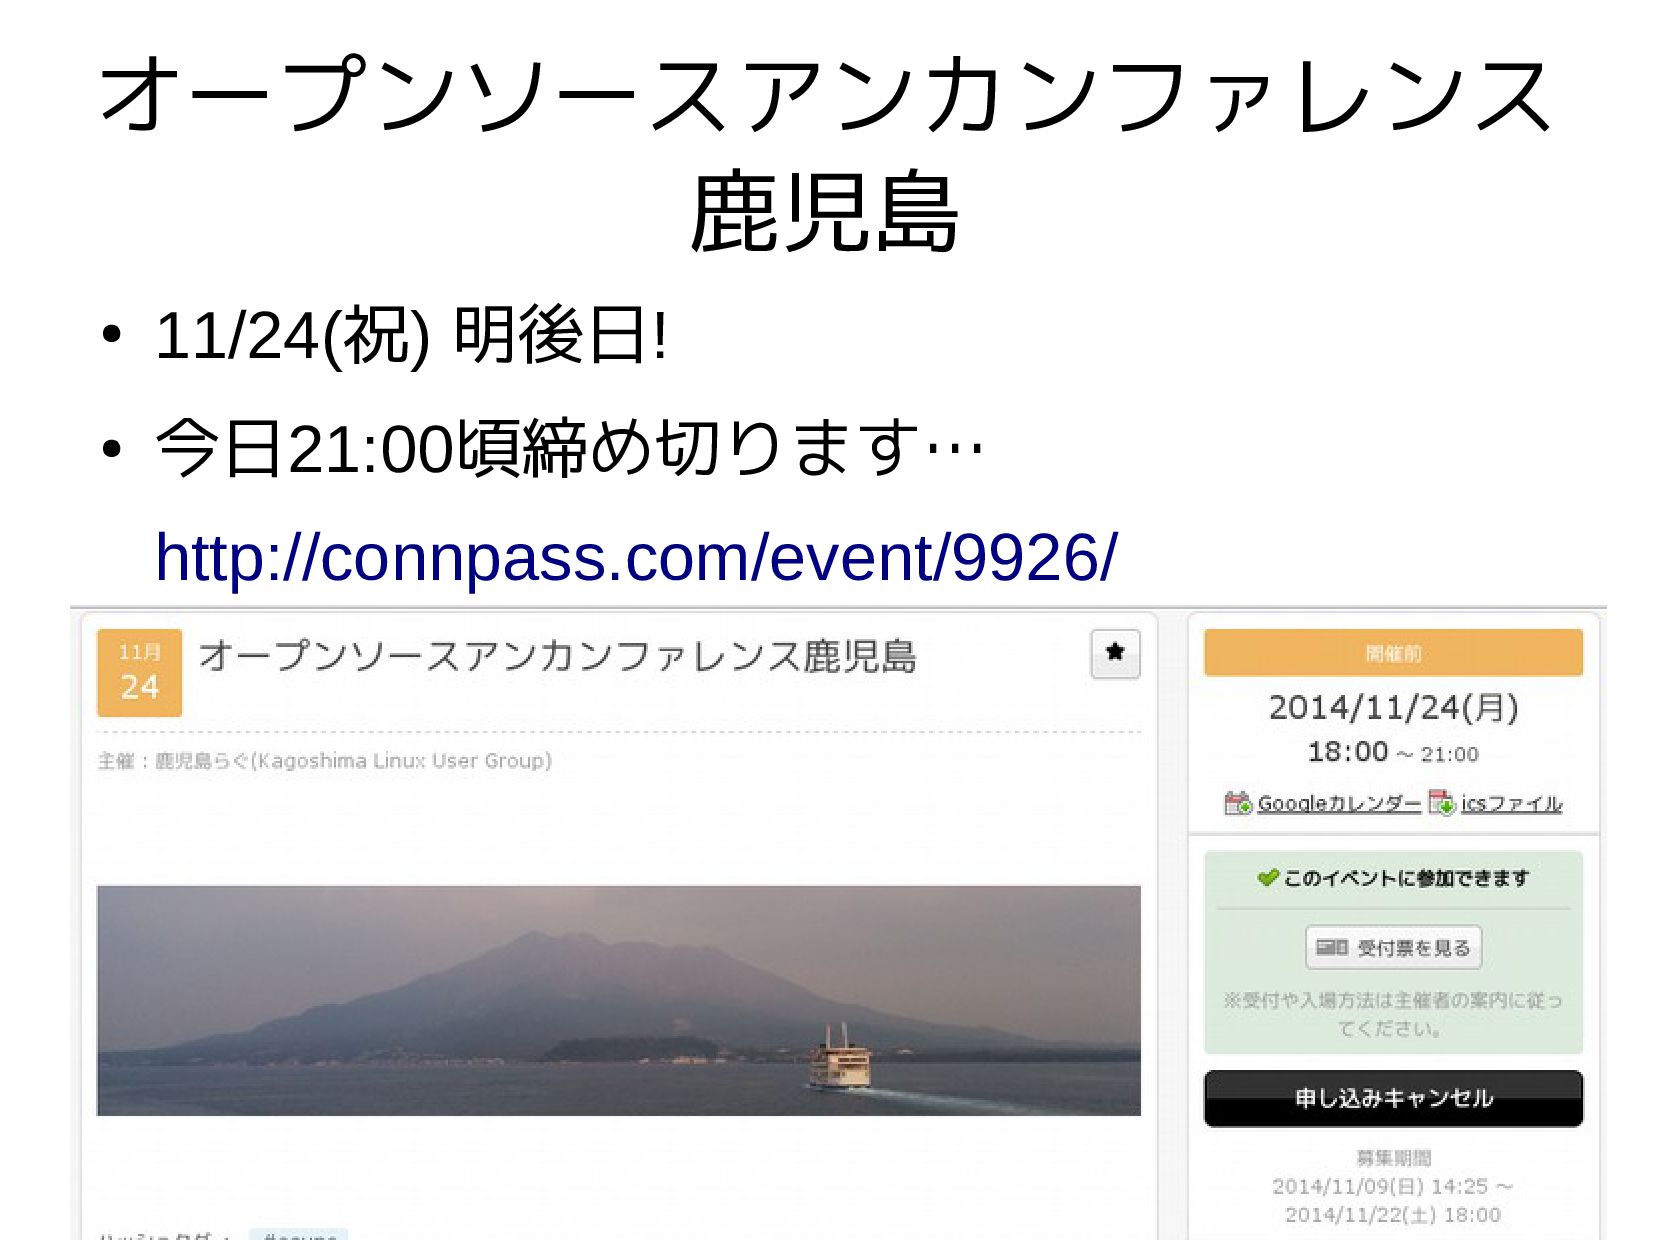Open the event title オープンソースアンカンファレンス鹿児島

[557, 656]
